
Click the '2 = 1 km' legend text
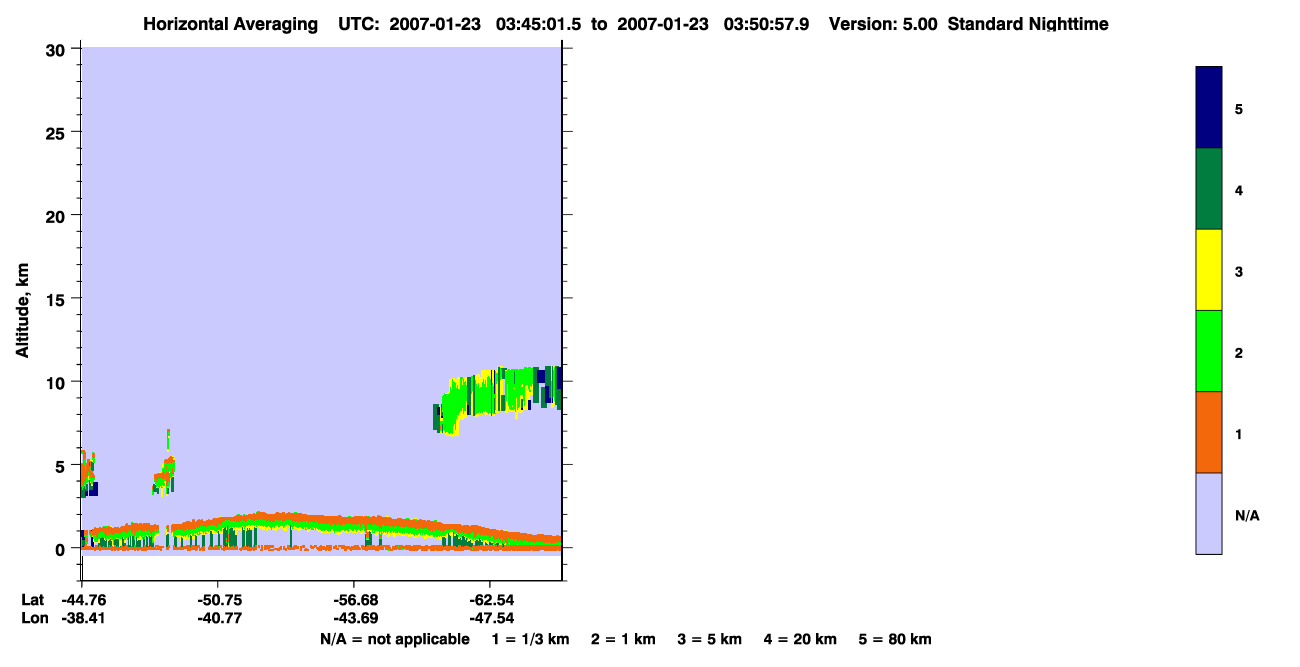point(623,639)
